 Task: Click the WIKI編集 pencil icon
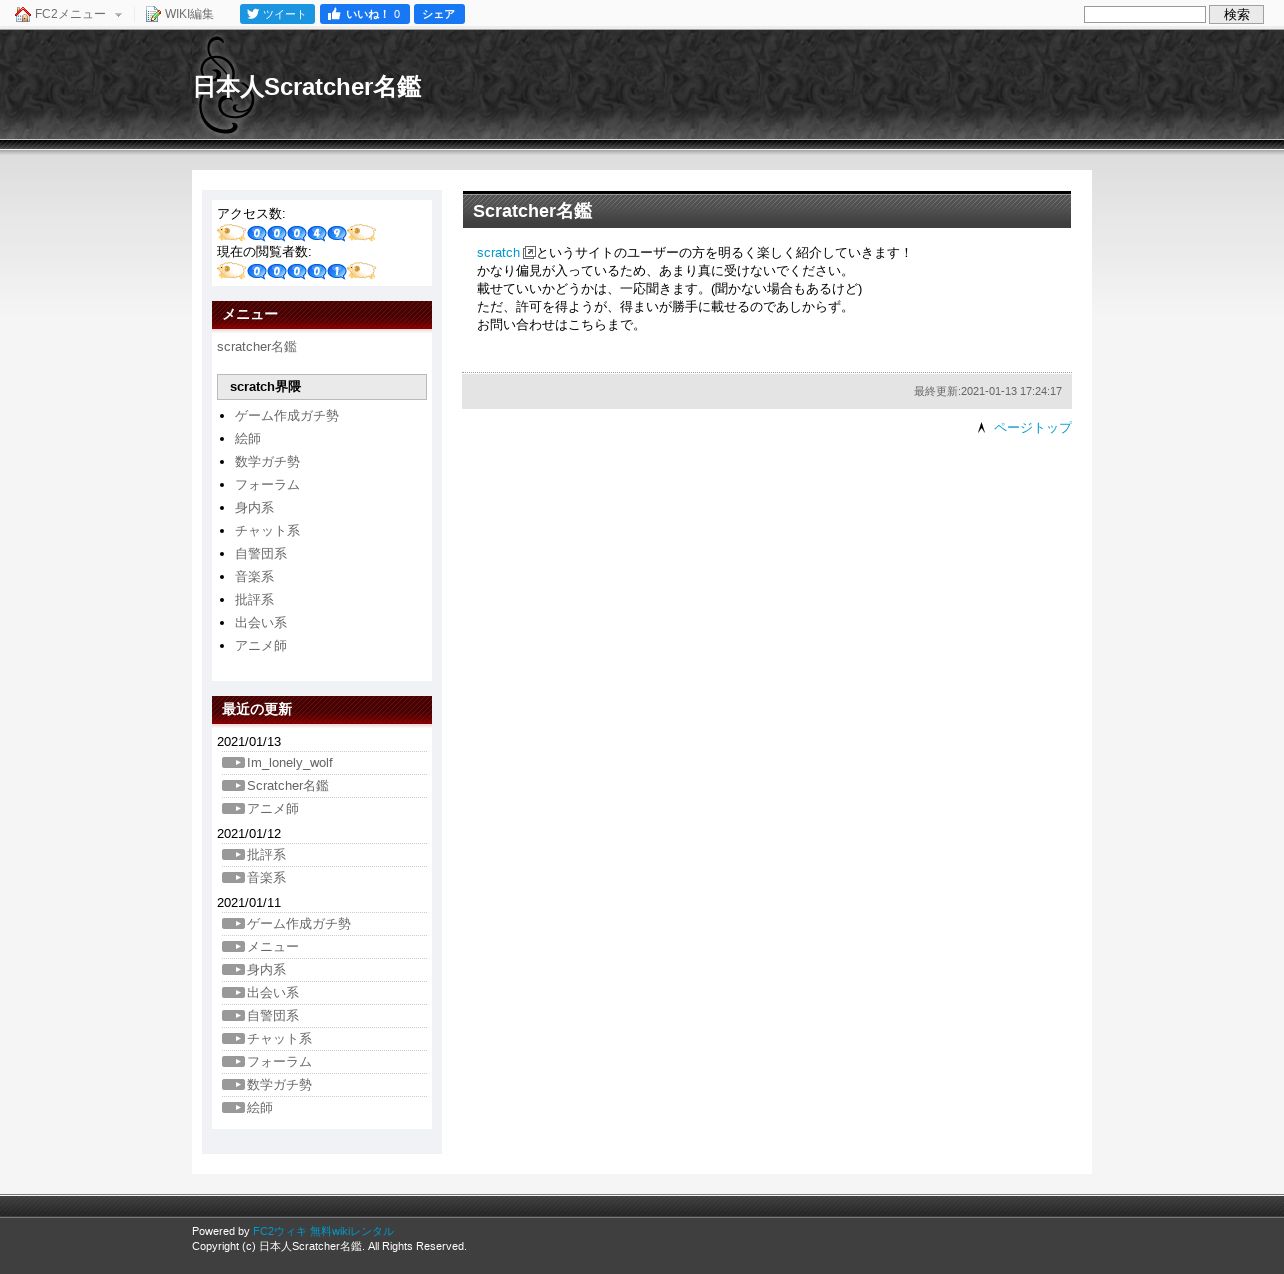[153, 14]
